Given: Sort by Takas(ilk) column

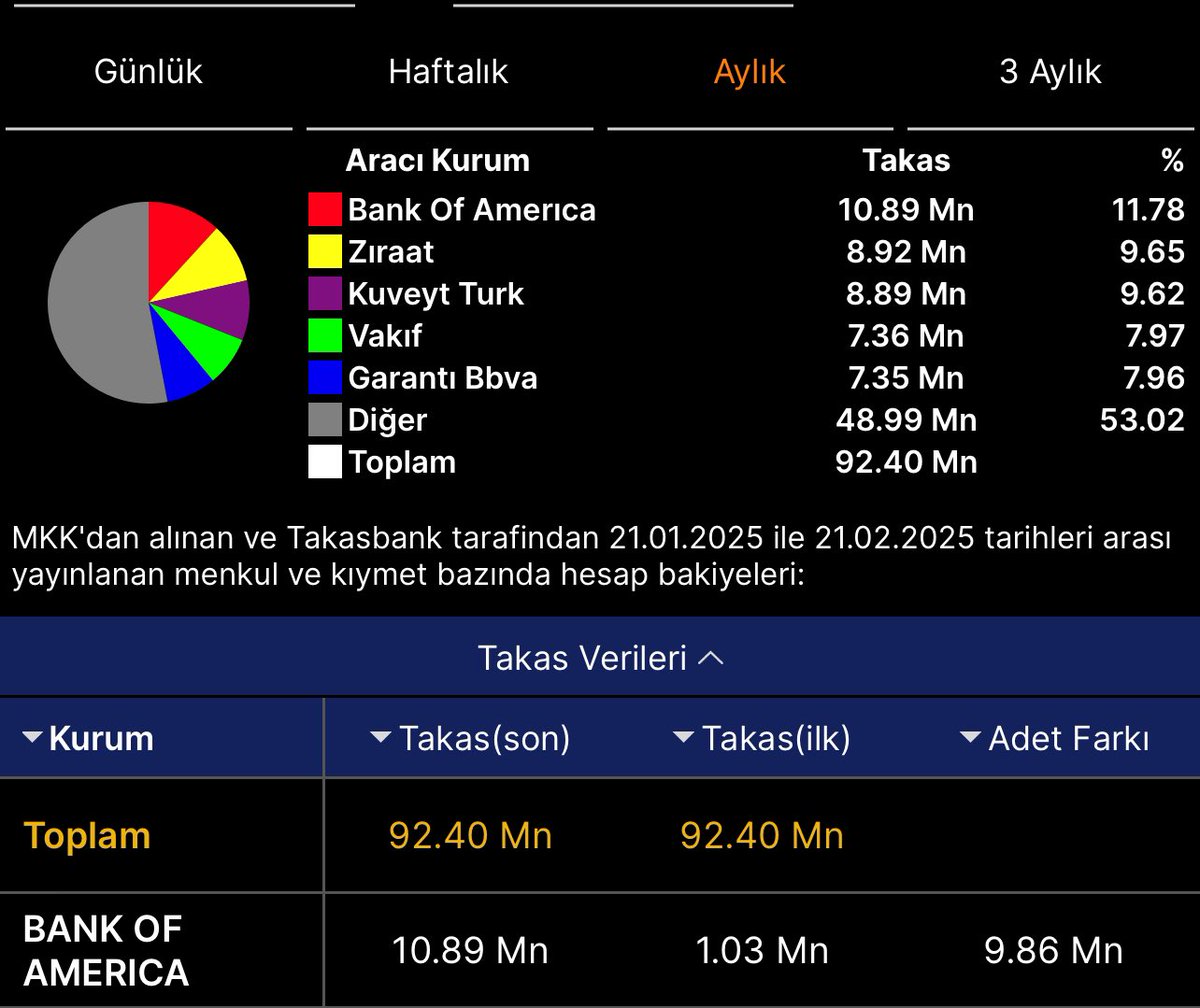Looking at the screenshot, I should [x=763, y=739].
